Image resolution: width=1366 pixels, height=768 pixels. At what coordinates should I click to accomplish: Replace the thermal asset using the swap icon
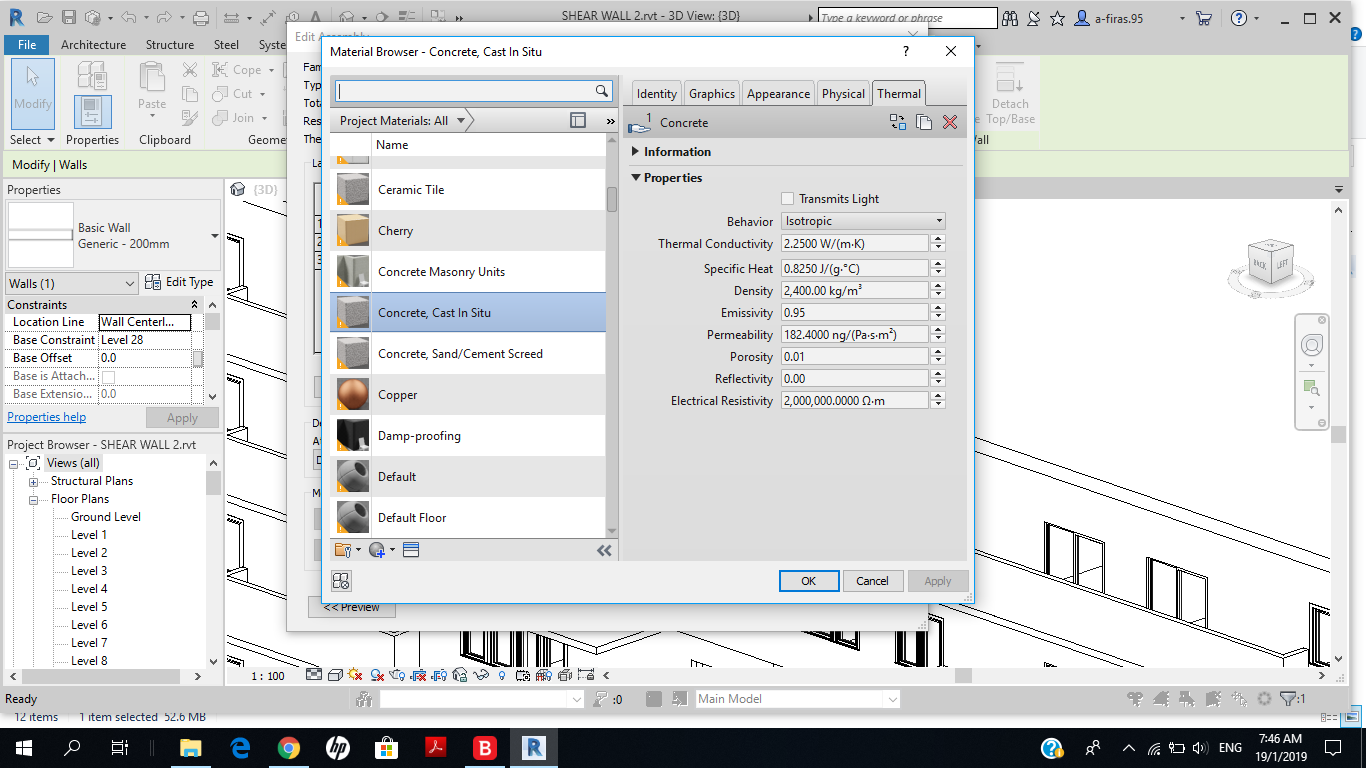pos(896,122)
